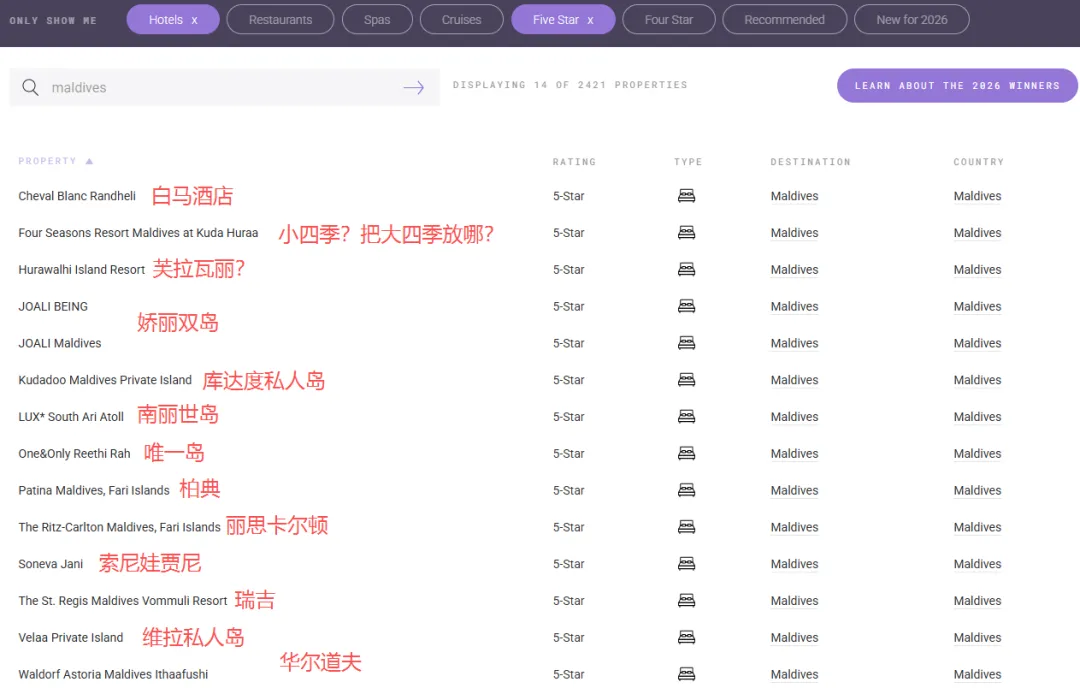Open The St. Regis Maldives Vommuli Resort
Image resolution: width=1080 pixels, height=688 pixels.
[x=123, y=601]
